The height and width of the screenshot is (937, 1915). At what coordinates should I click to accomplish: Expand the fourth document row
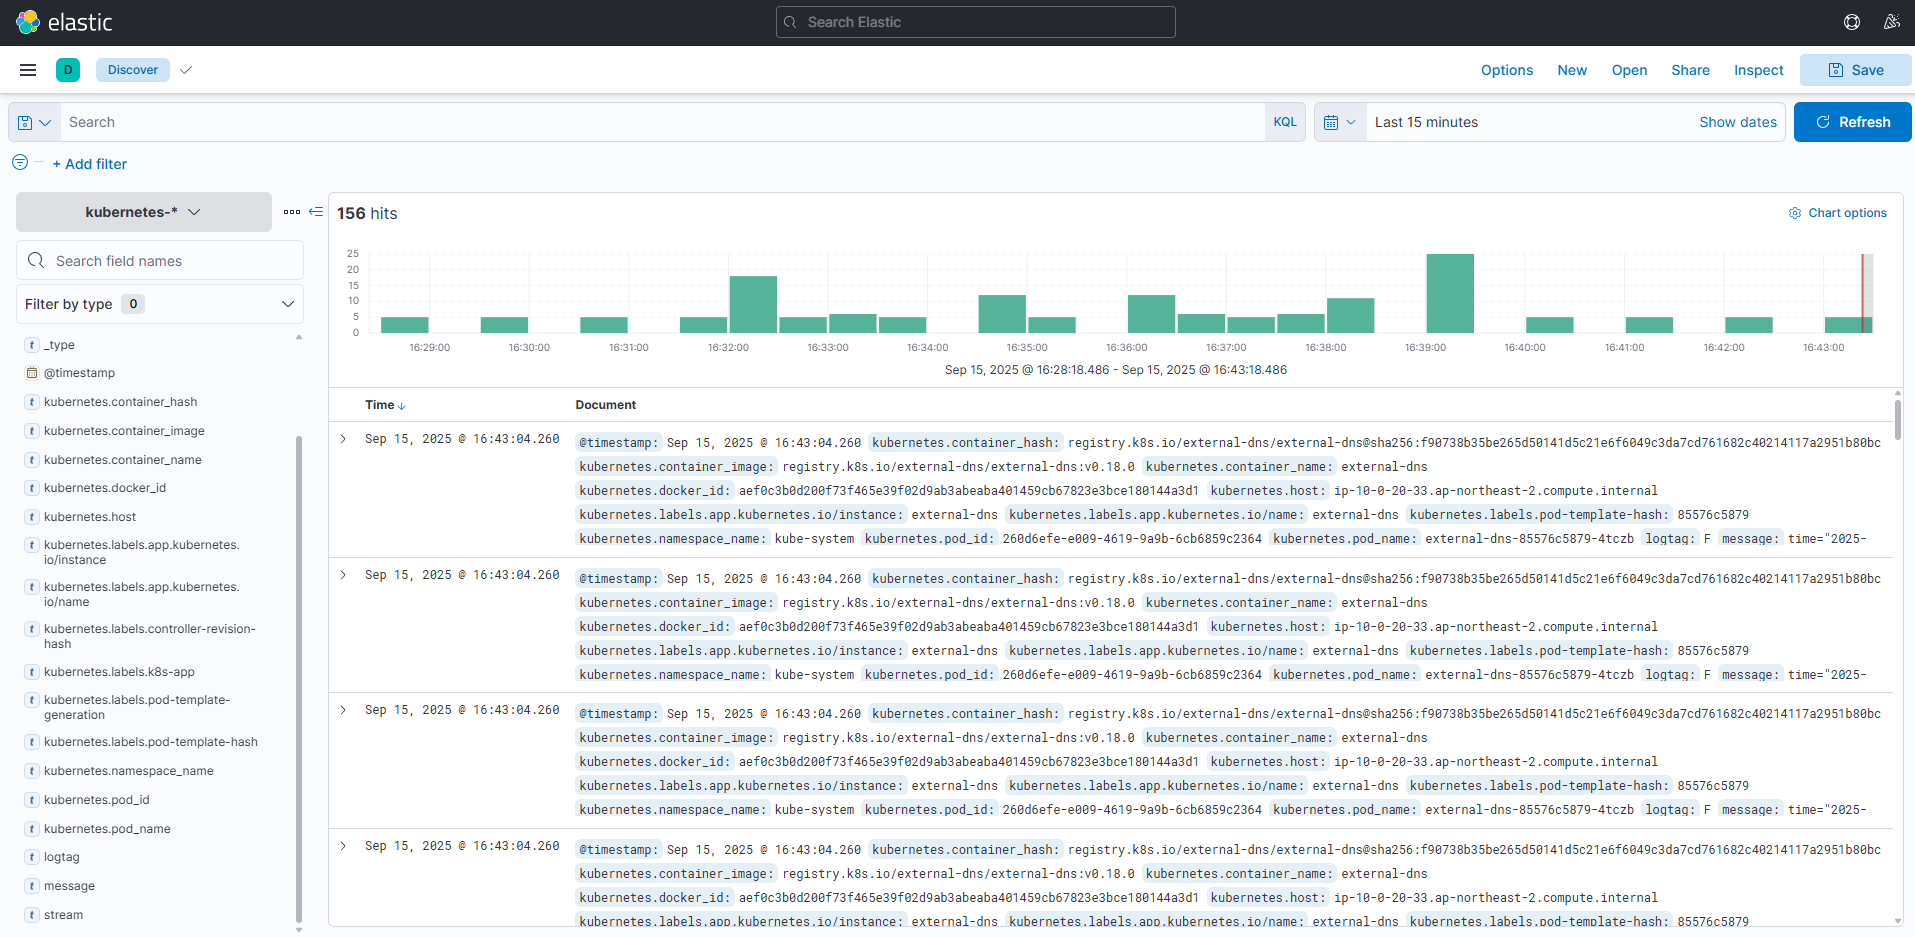click(343, 846)
